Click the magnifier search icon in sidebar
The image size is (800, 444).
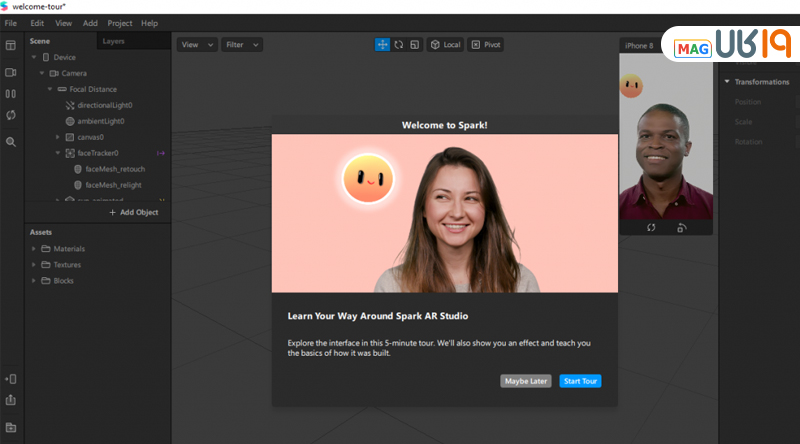tap(11, 142)
